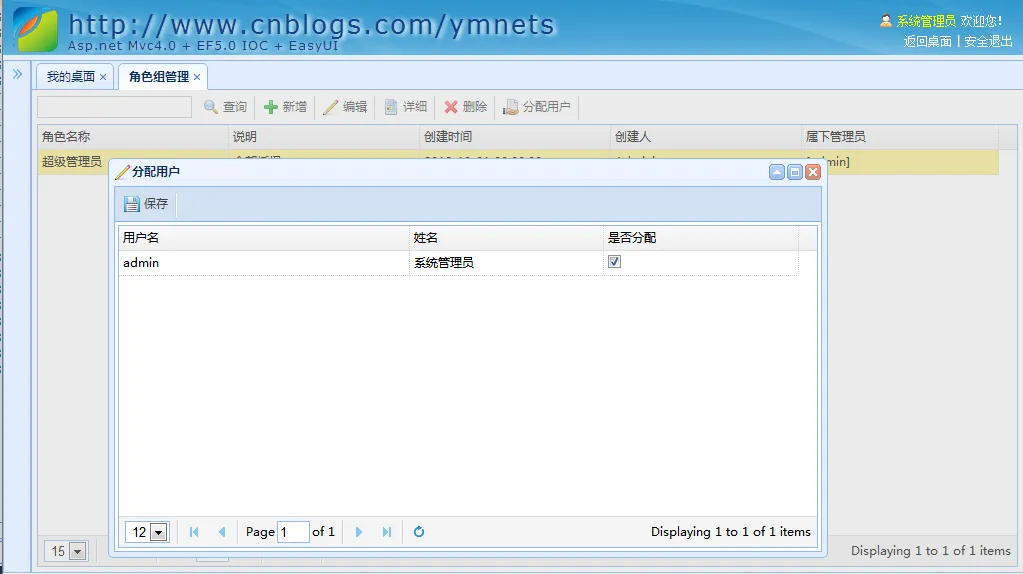
Task: Open 详细 details from the toolbar
Action: [x=406, y=107]
